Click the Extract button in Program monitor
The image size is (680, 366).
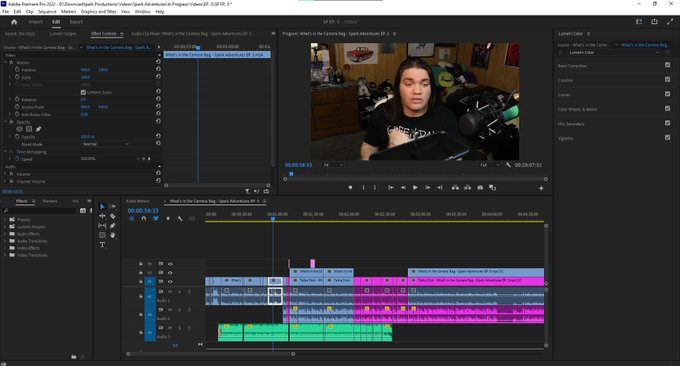[468, 188]
